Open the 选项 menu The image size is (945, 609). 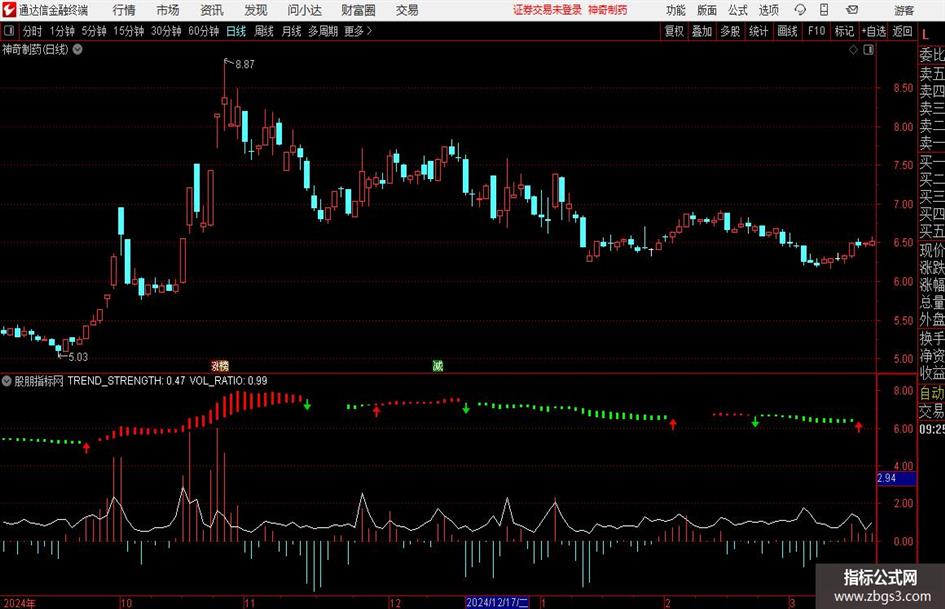[768, 10]
